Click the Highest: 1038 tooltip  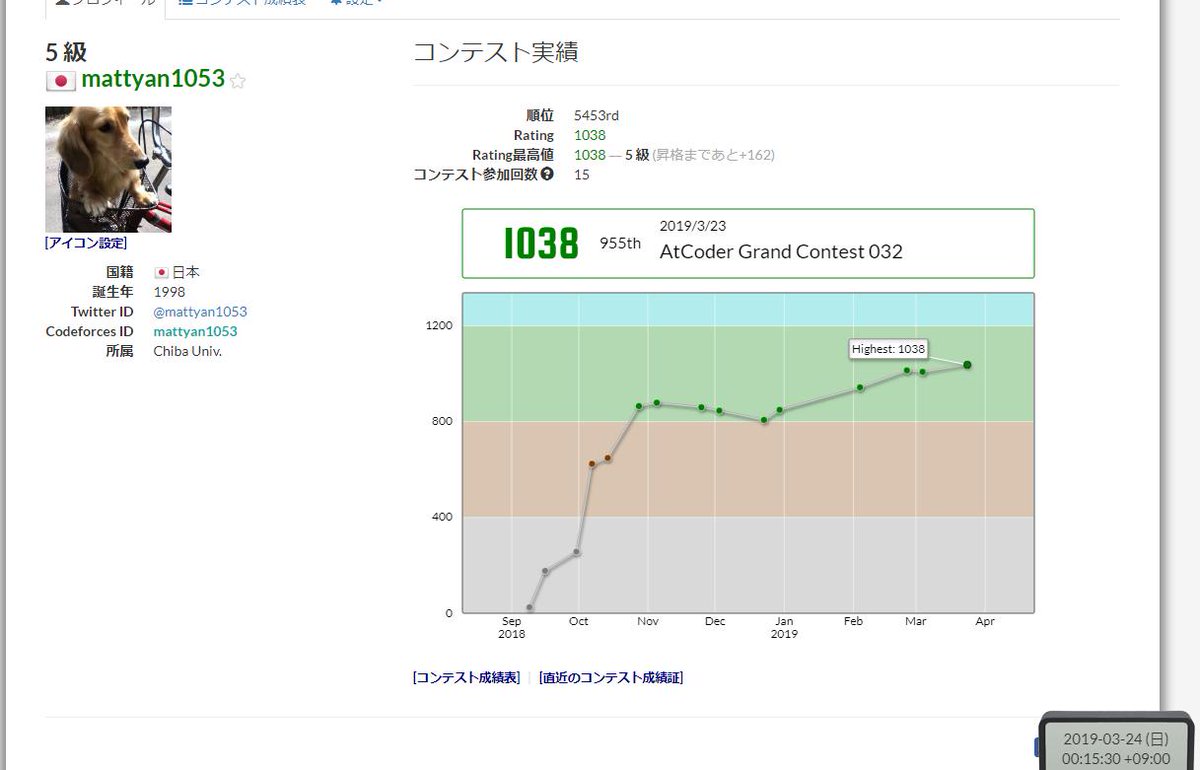887,349
